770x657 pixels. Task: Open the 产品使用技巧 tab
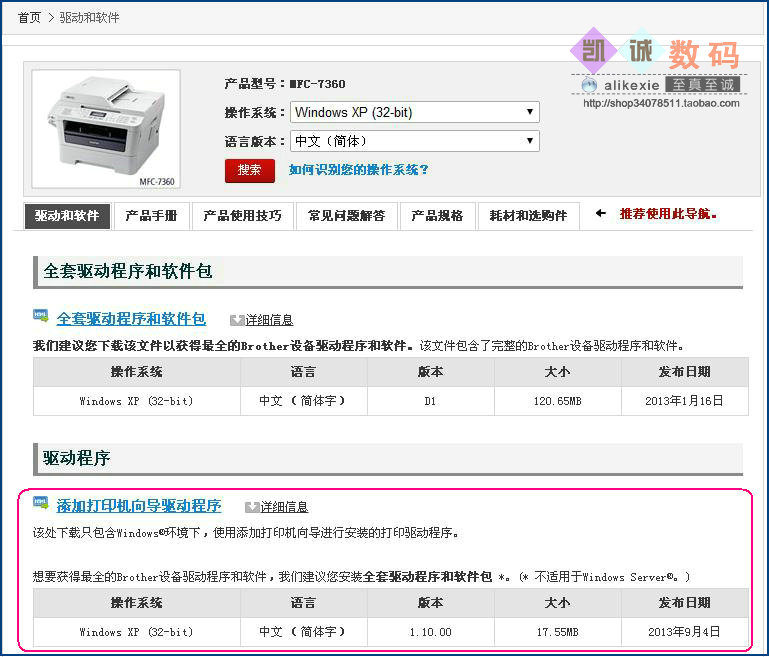coord(243,216)
